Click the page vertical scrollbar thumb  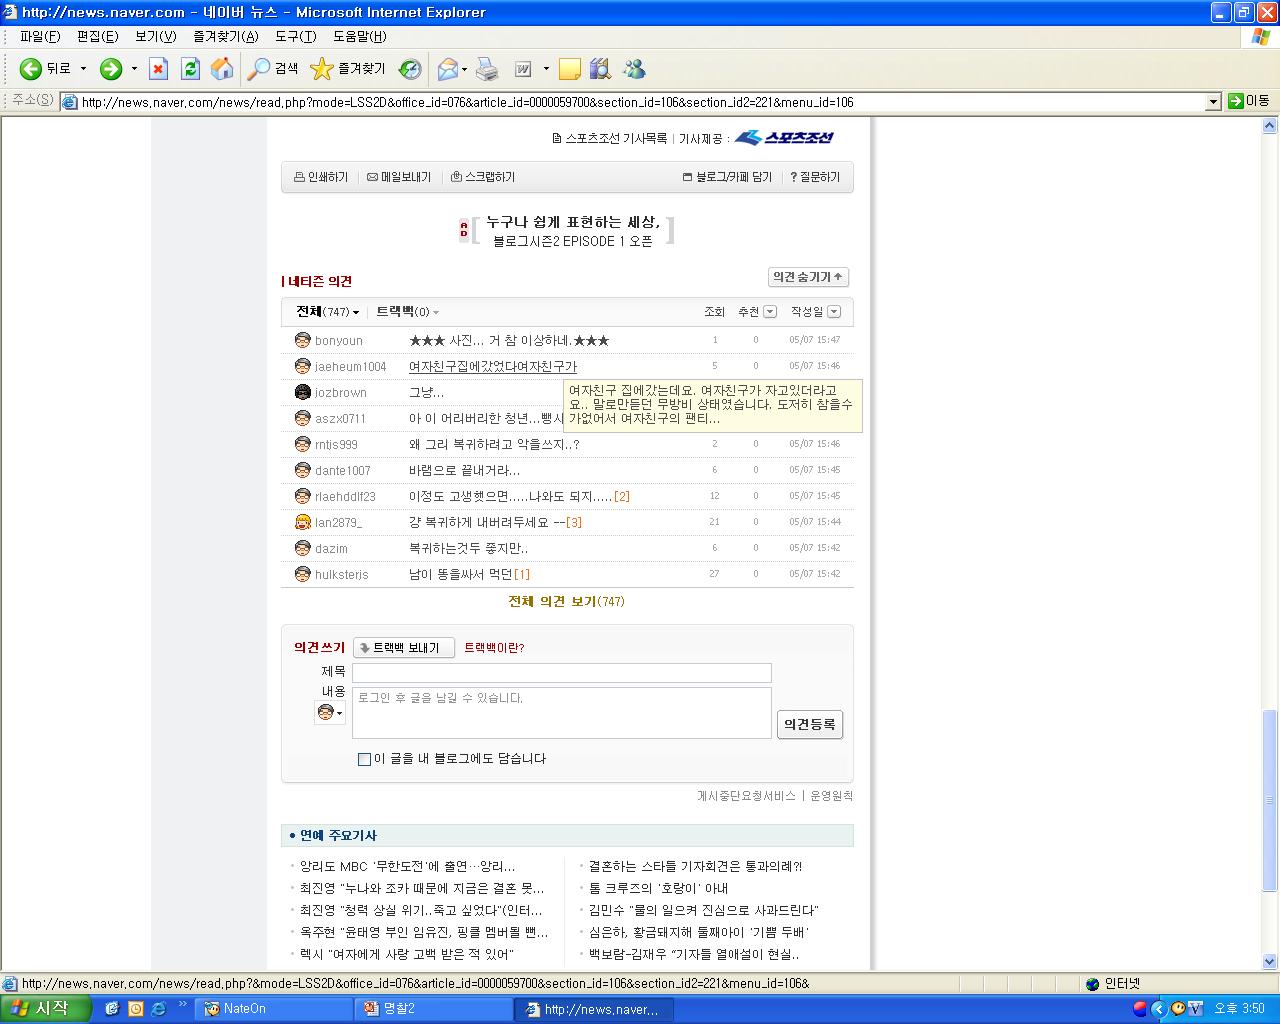coord(1269,800)
